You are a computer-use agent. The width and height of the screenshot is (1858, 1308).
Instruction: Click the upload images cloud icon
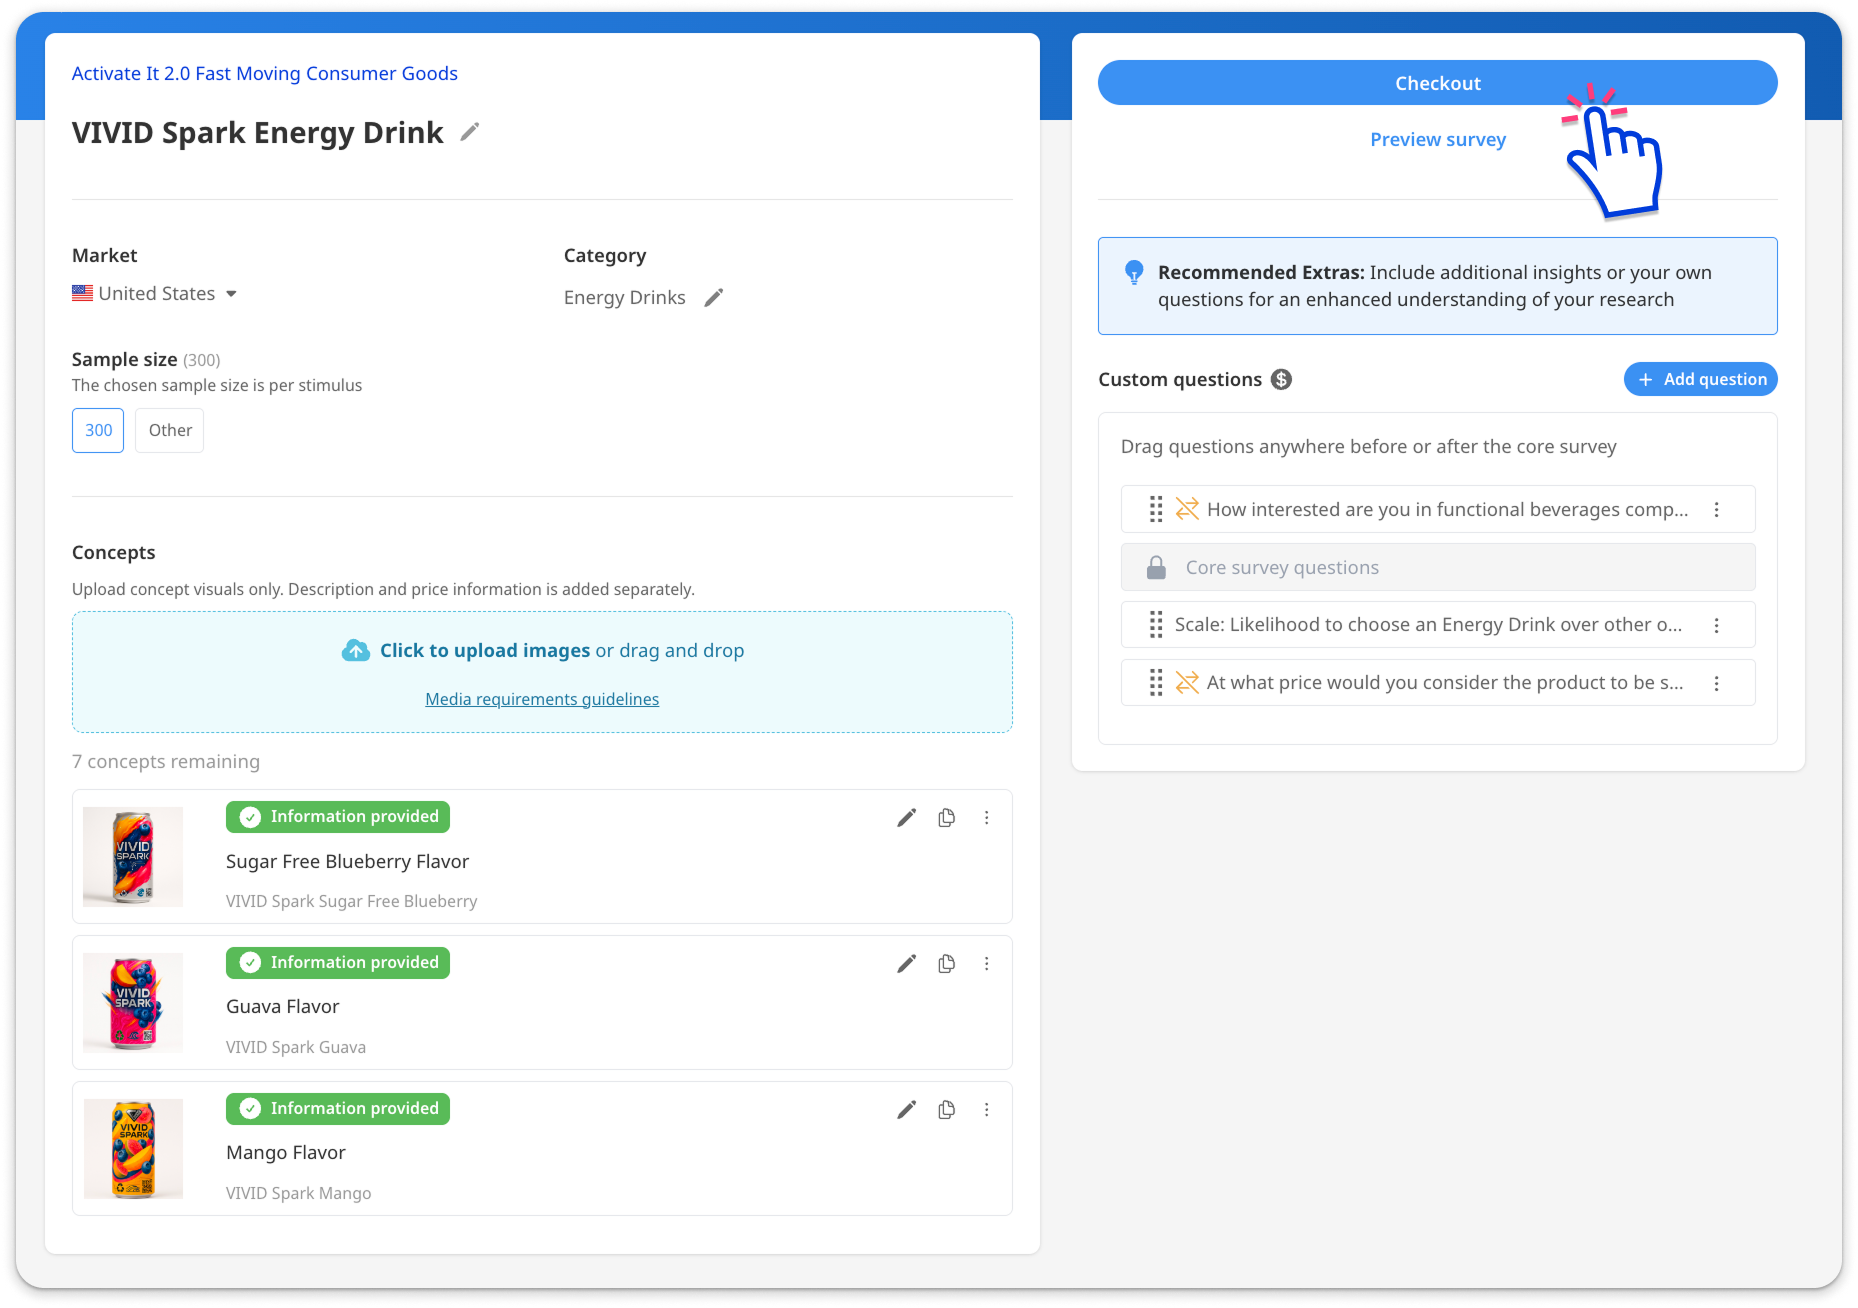(x=355, y=651)
